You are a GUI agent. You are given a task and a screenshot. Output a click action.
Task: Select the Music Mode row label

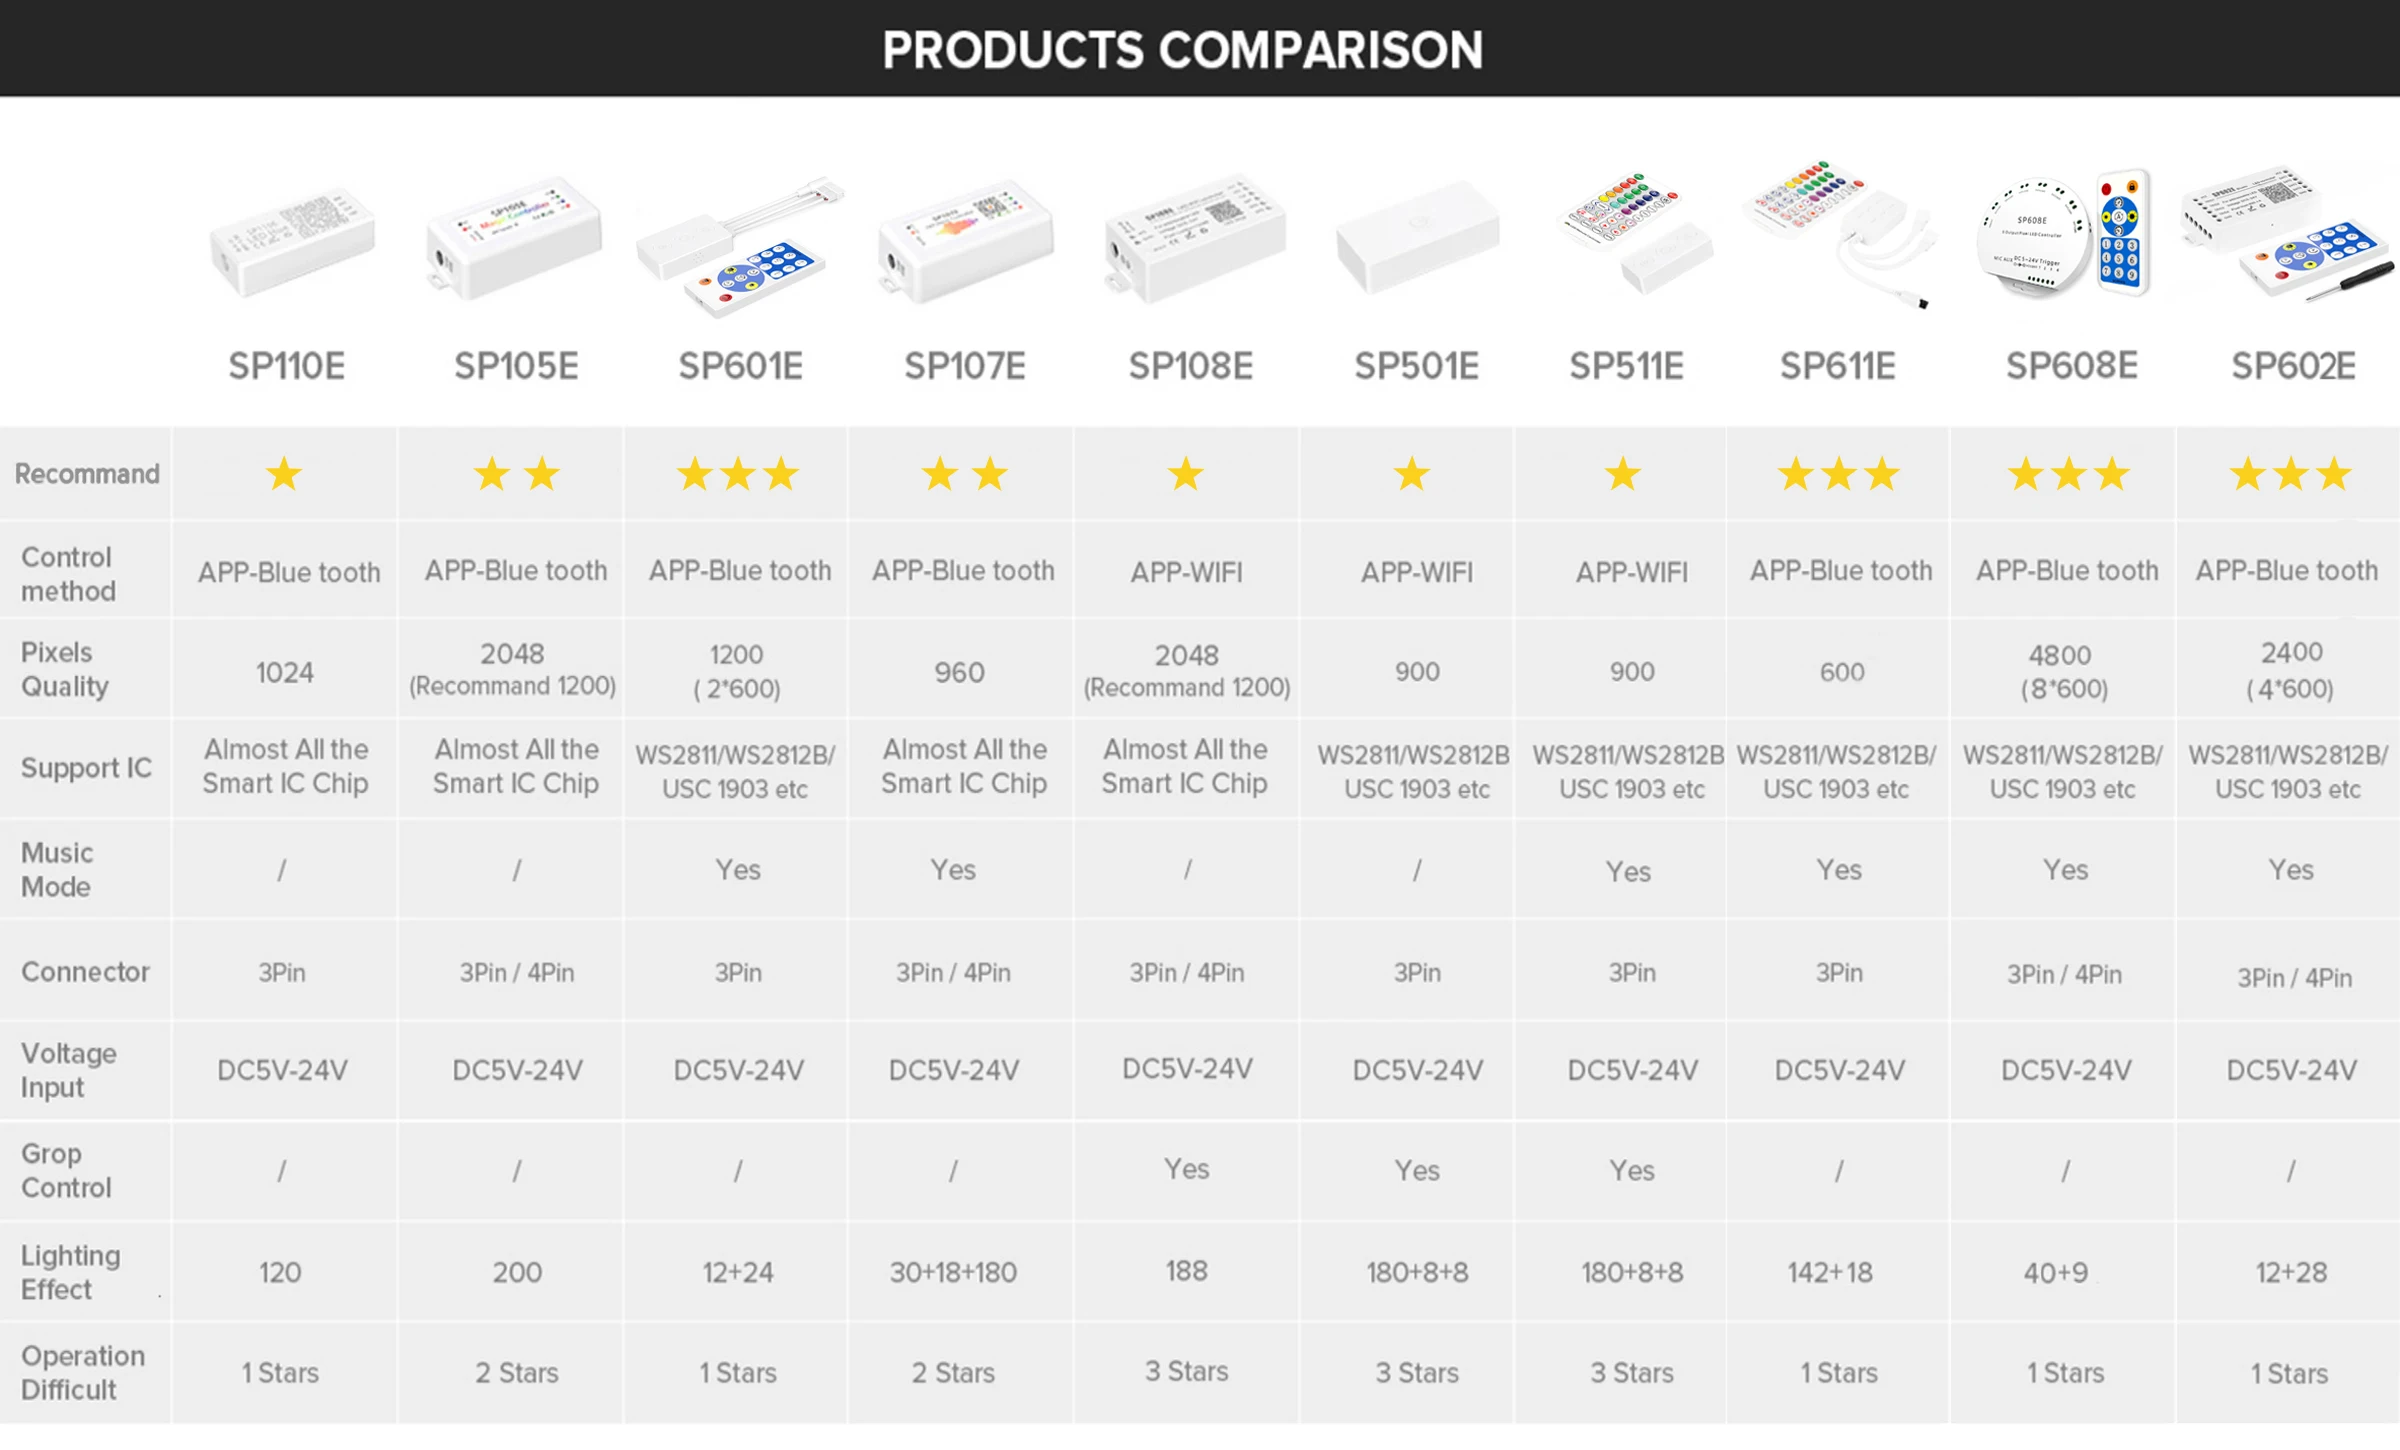pos(57,870)
